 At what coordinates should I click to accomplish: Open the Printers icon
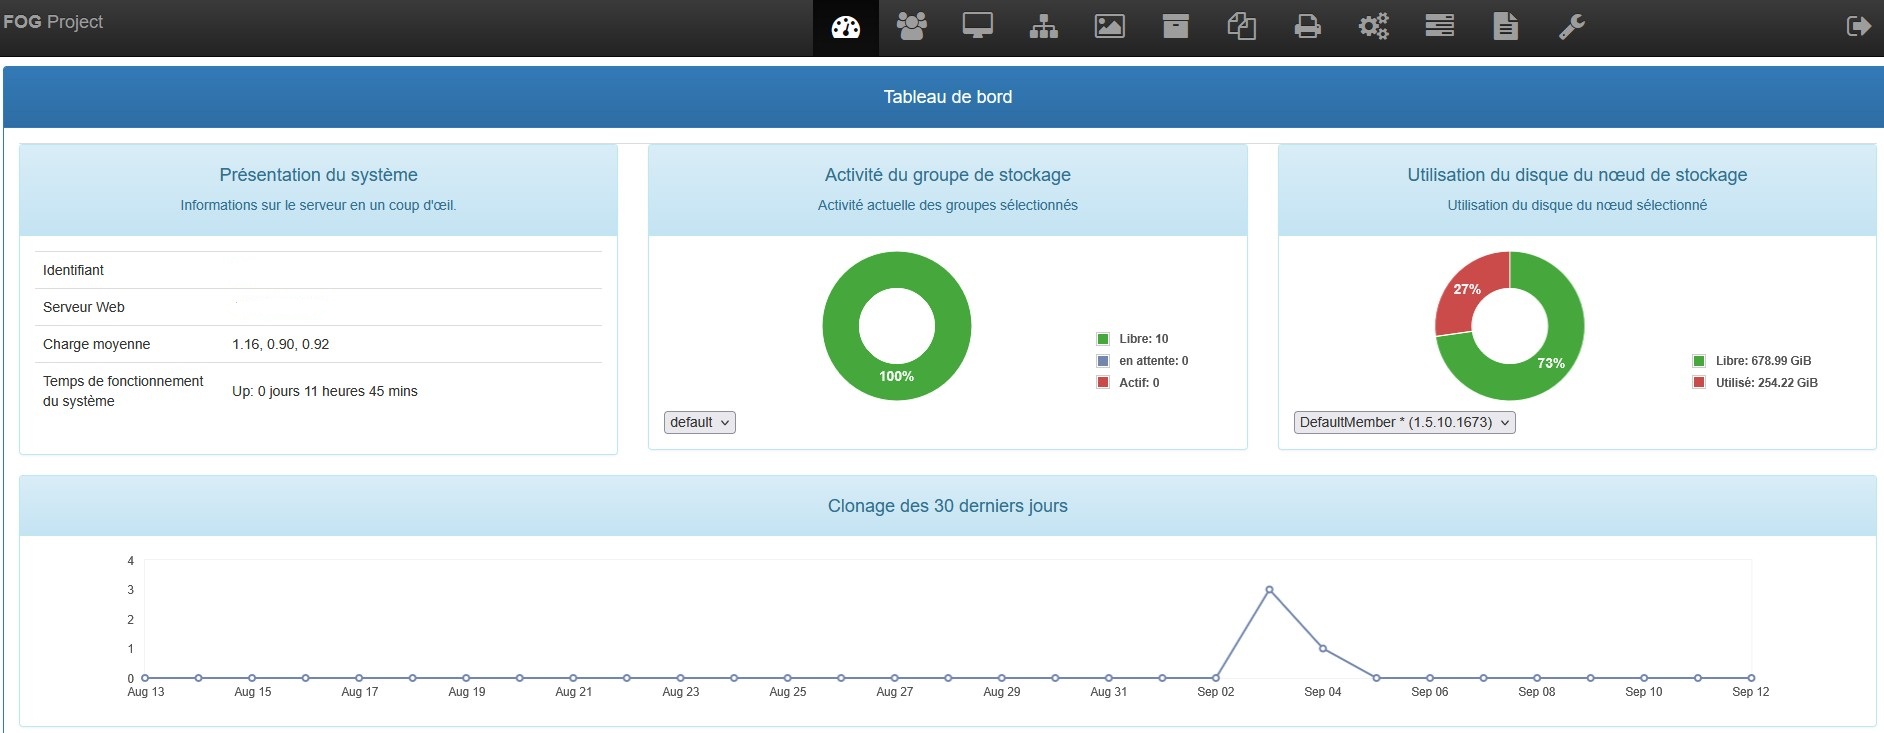(1307, 27)
